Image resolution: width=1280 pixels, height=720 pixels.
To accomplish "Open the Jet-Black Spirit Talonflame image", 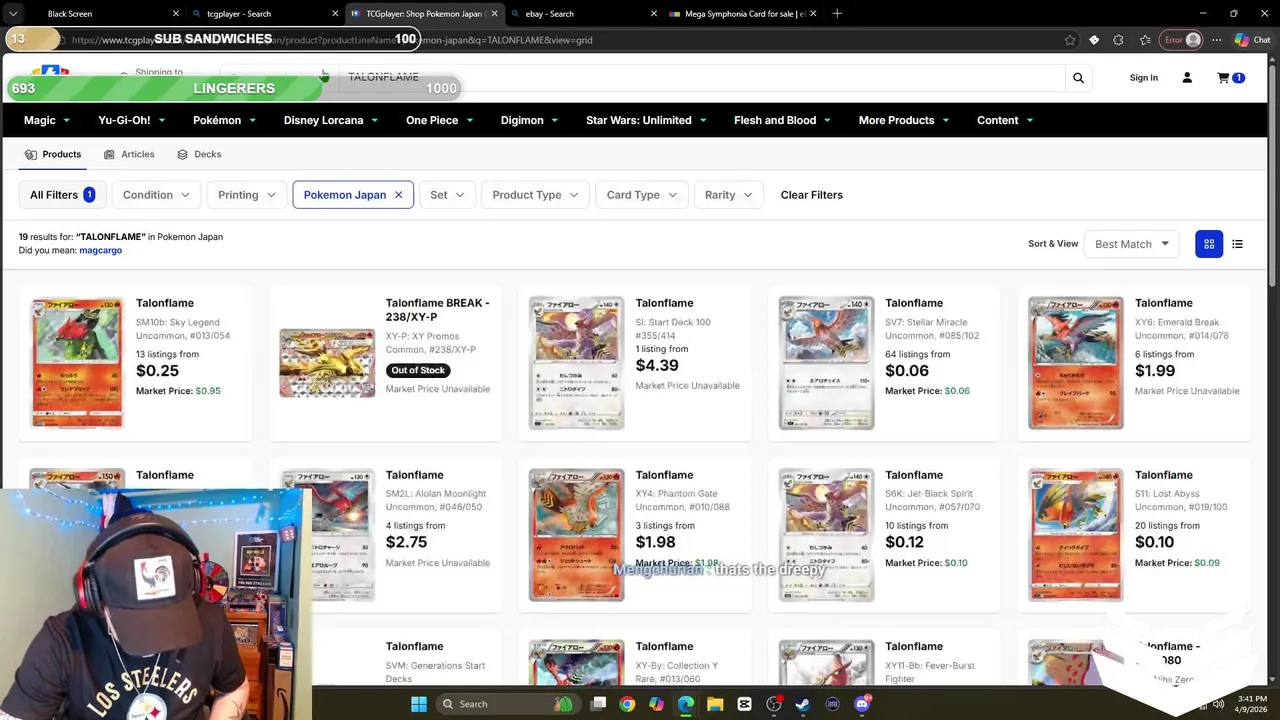I will [826, 534].
